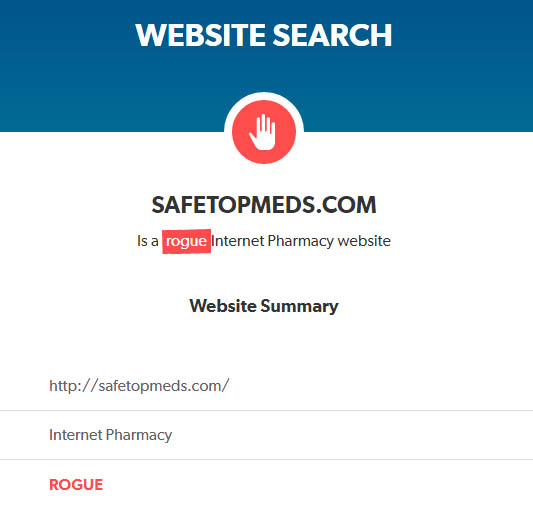Click 'Pharmacy' in the rogue verdict sentence
The width and height of the screenshot is (533, 506).
point(300,242)
